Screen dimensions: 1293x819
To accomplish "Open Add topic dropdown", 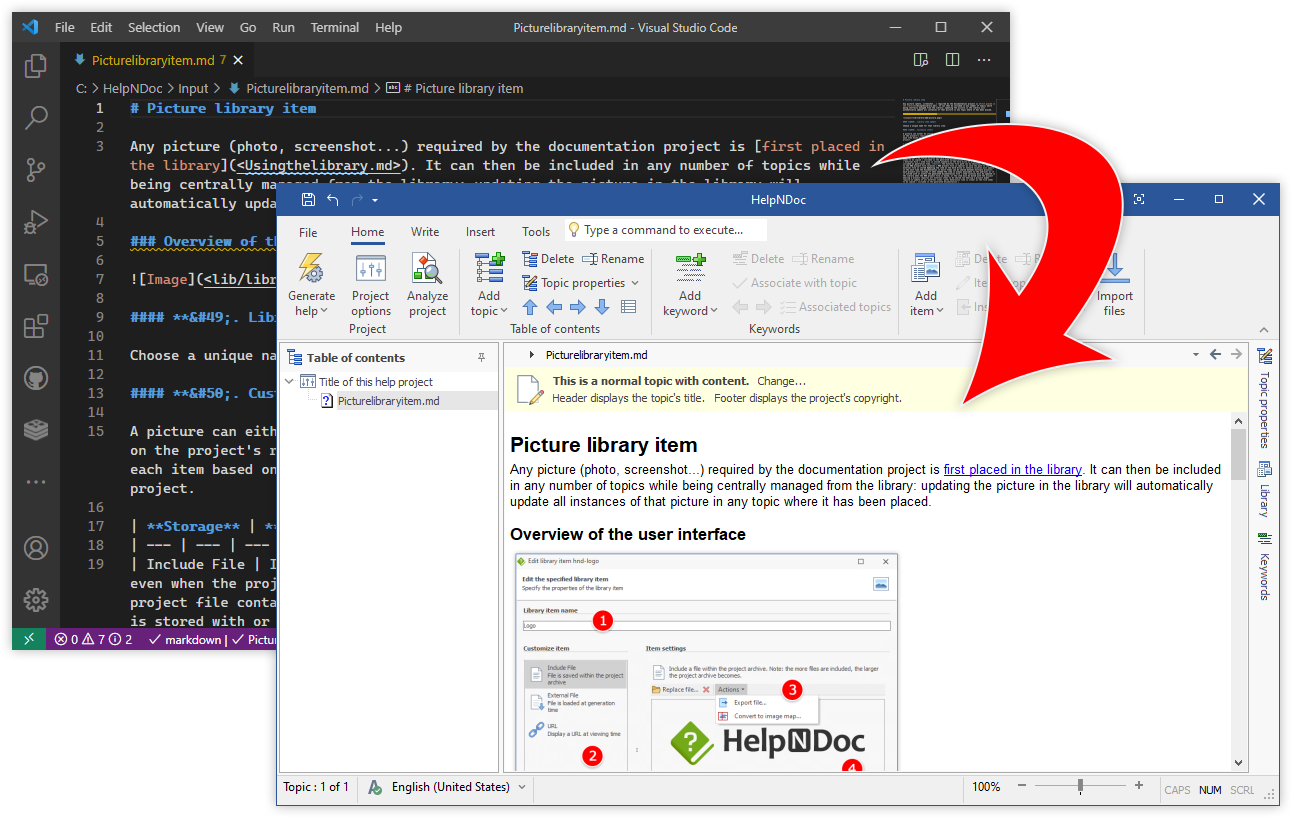I will click(x=489, y=304).
